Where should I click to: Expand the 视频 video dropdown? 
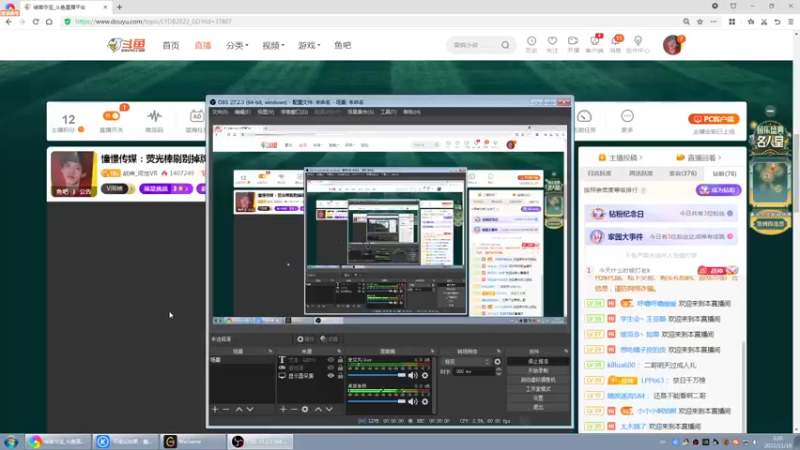point(273,45)
